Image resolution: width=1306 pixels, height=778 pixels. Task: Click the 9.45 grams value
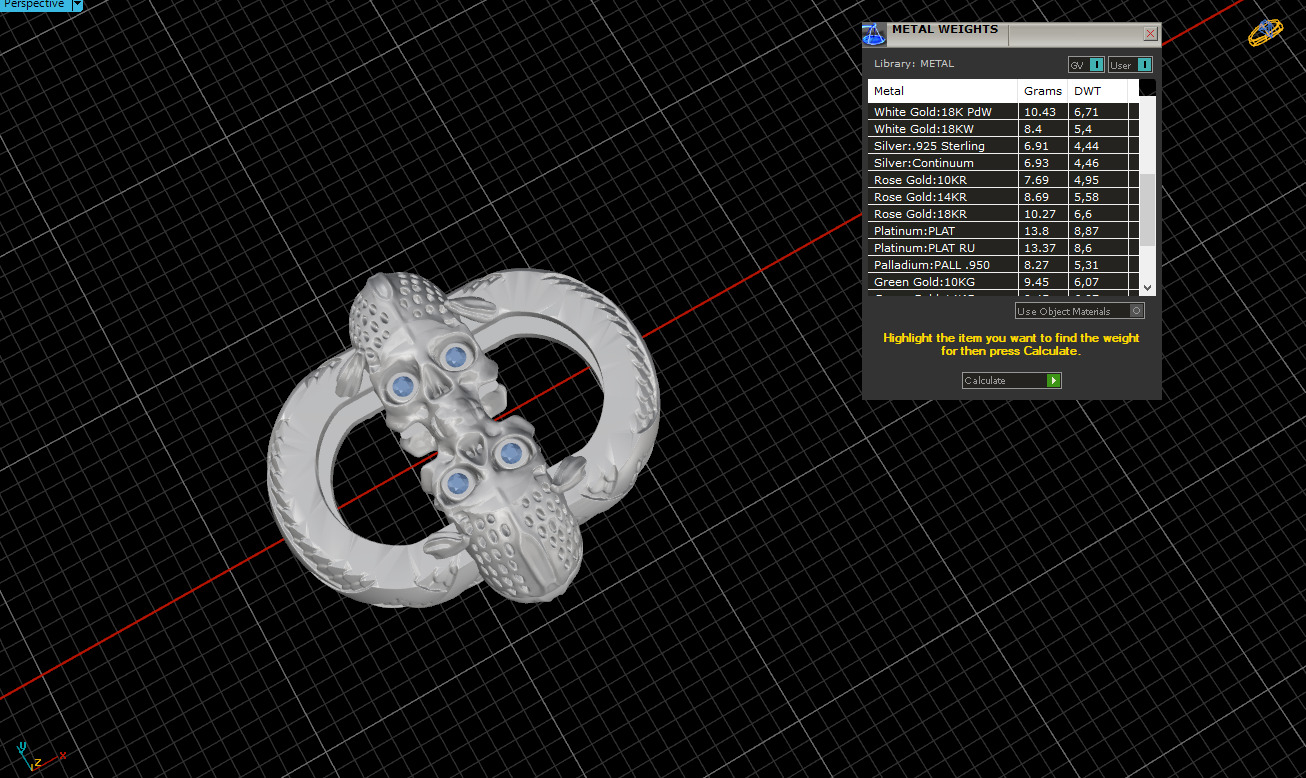pyautogui.click(x=1035, y=282)
